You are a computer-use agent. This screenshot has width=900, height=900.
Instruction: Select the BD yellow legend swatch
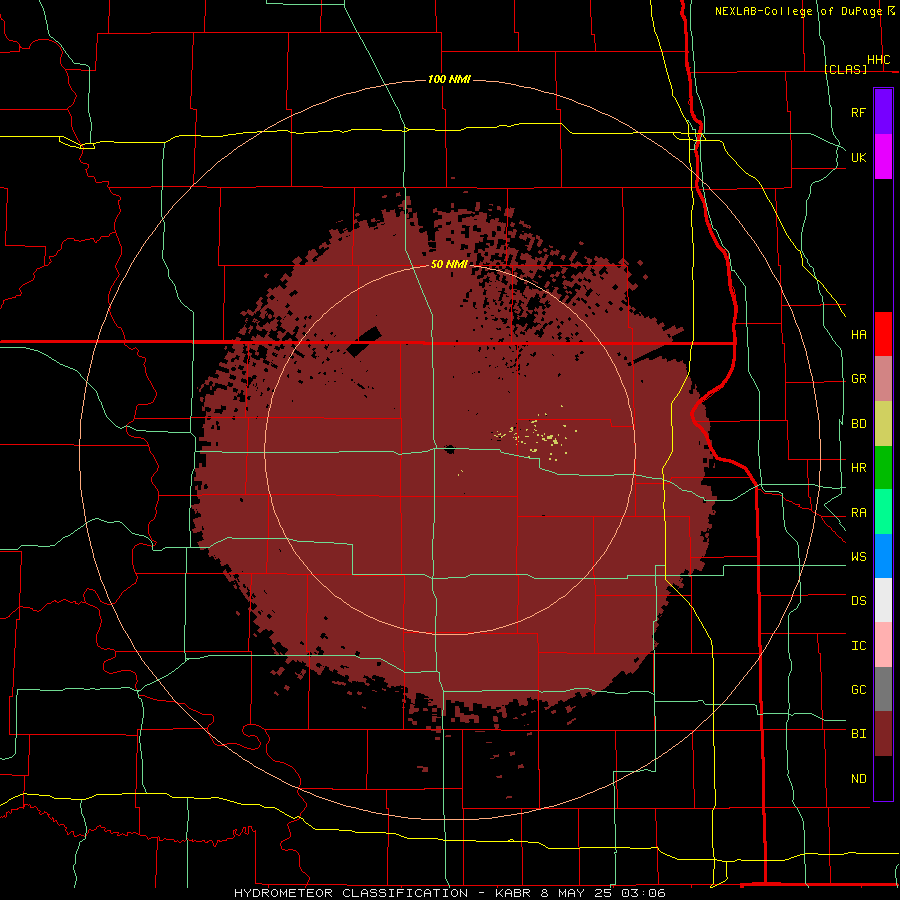coord(883,423)
